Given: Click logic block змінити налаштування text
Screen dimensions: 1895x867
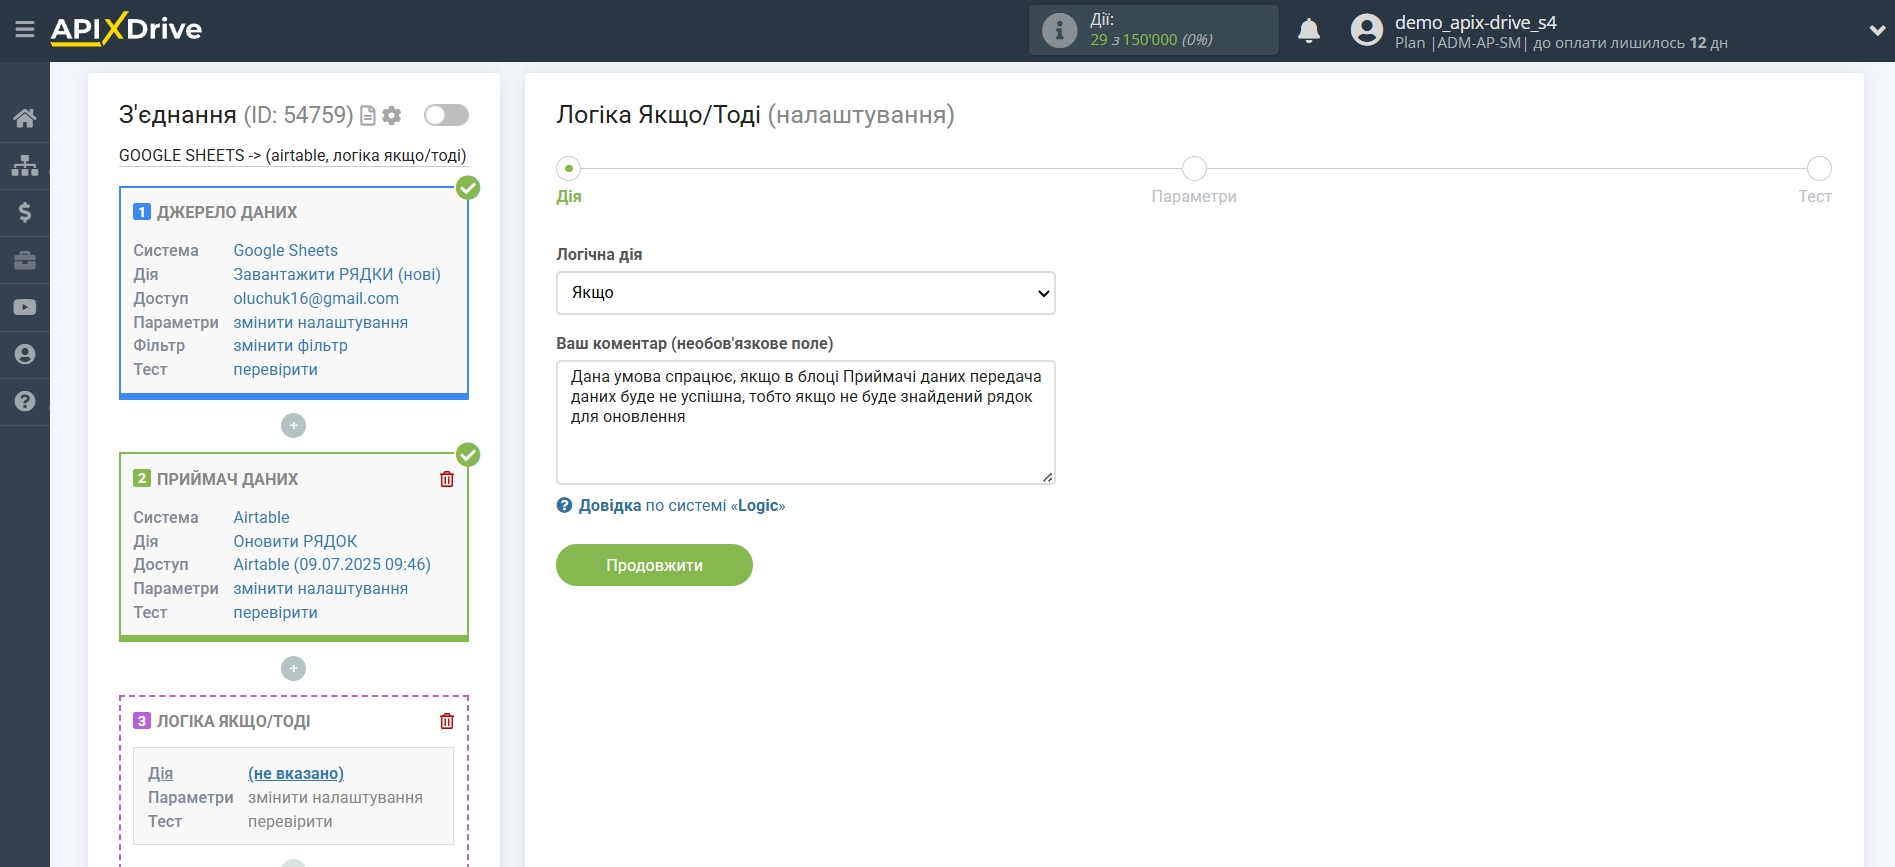Looking at the screenshot, I should [x=335, y=798].
